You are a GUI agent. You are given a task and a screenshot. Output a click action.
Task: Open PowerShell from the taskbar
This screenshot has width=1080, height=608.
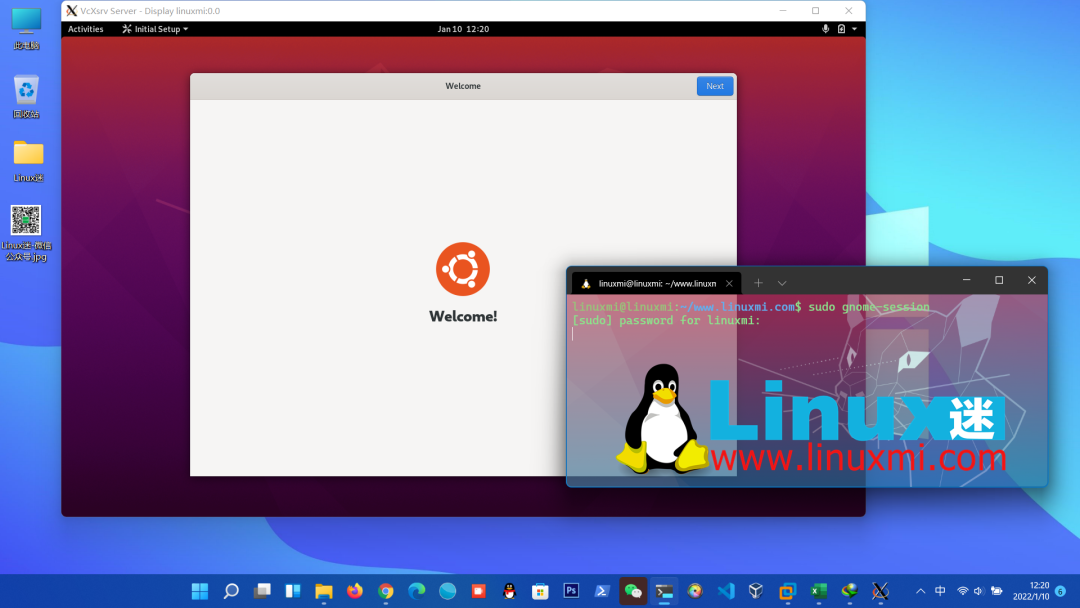click(x=601, y=592)
